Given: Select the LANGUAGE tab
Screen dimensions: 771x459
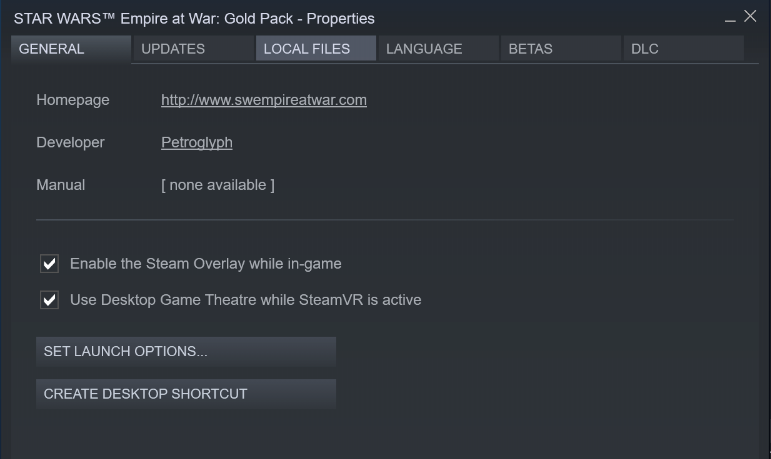Looking at the screenshot, I should tap(424, 49).
